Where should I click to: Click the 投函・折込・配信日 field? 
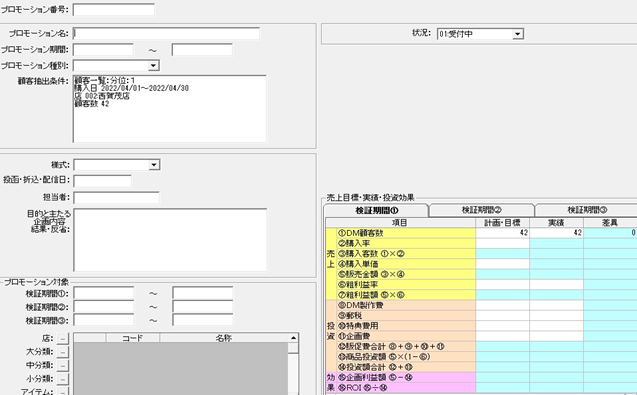(102, 181)
